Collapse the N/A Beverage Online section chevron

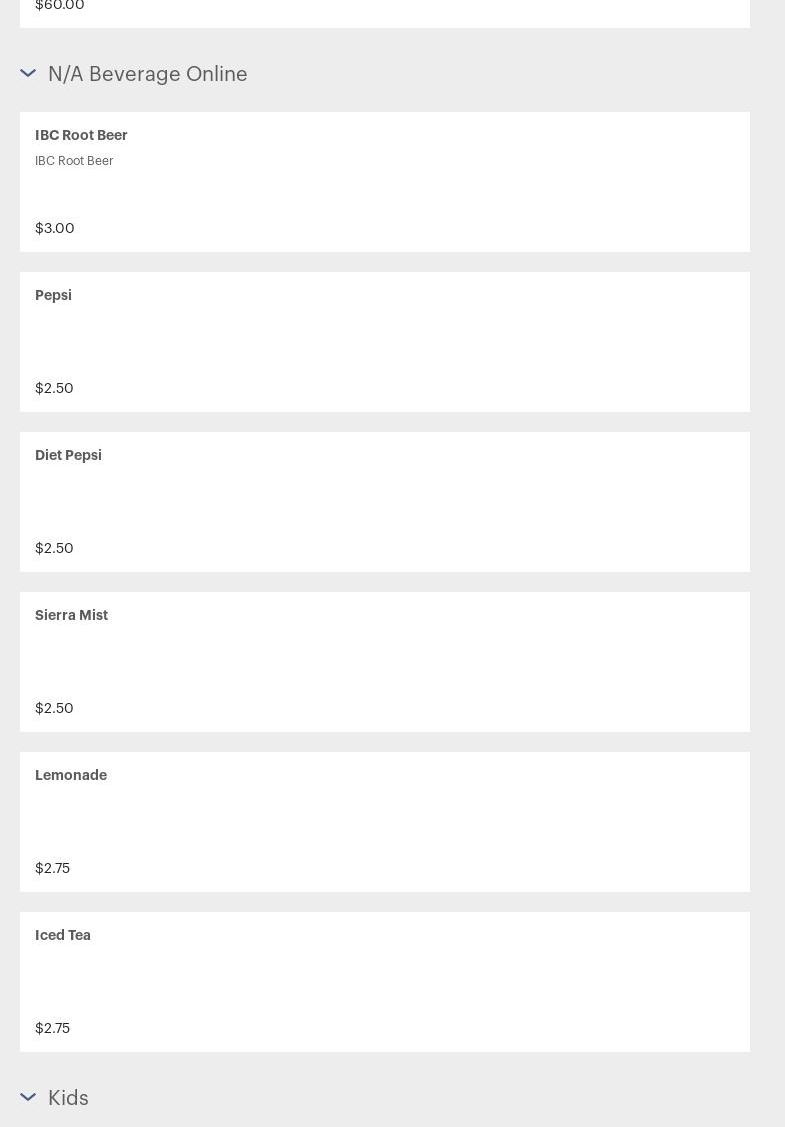point(28,73)
